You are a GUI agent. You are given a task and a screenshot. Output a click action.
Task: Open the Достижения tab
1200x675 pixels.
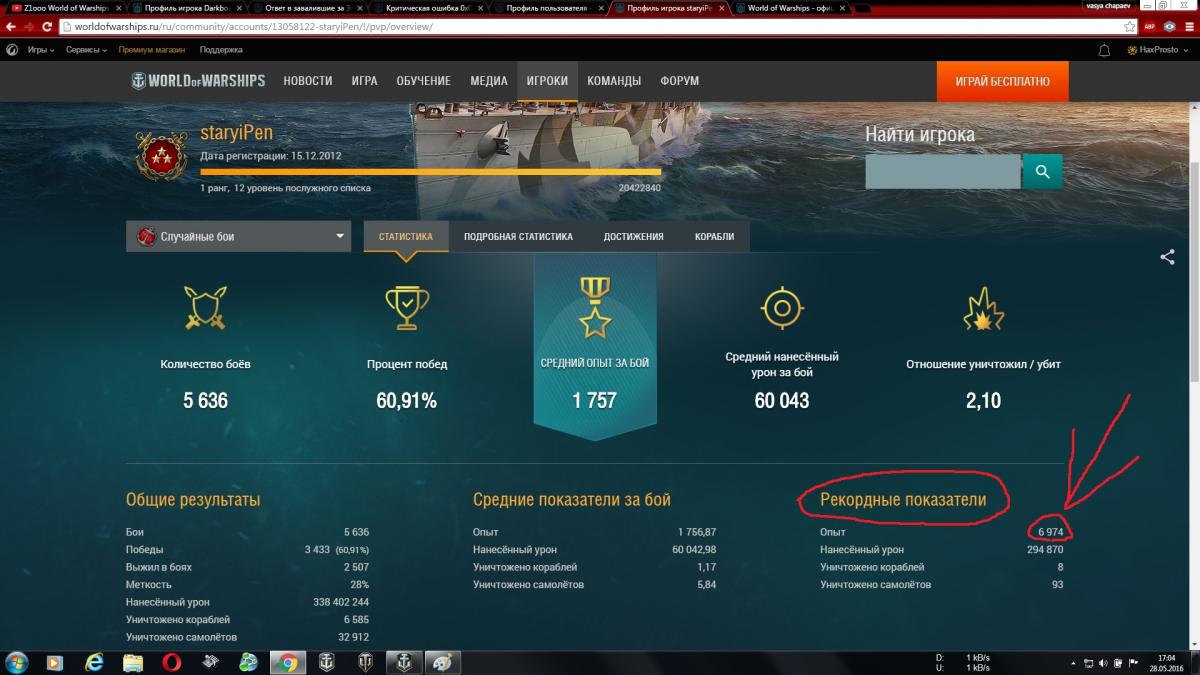pyautogui.click(x=633, y=237)
